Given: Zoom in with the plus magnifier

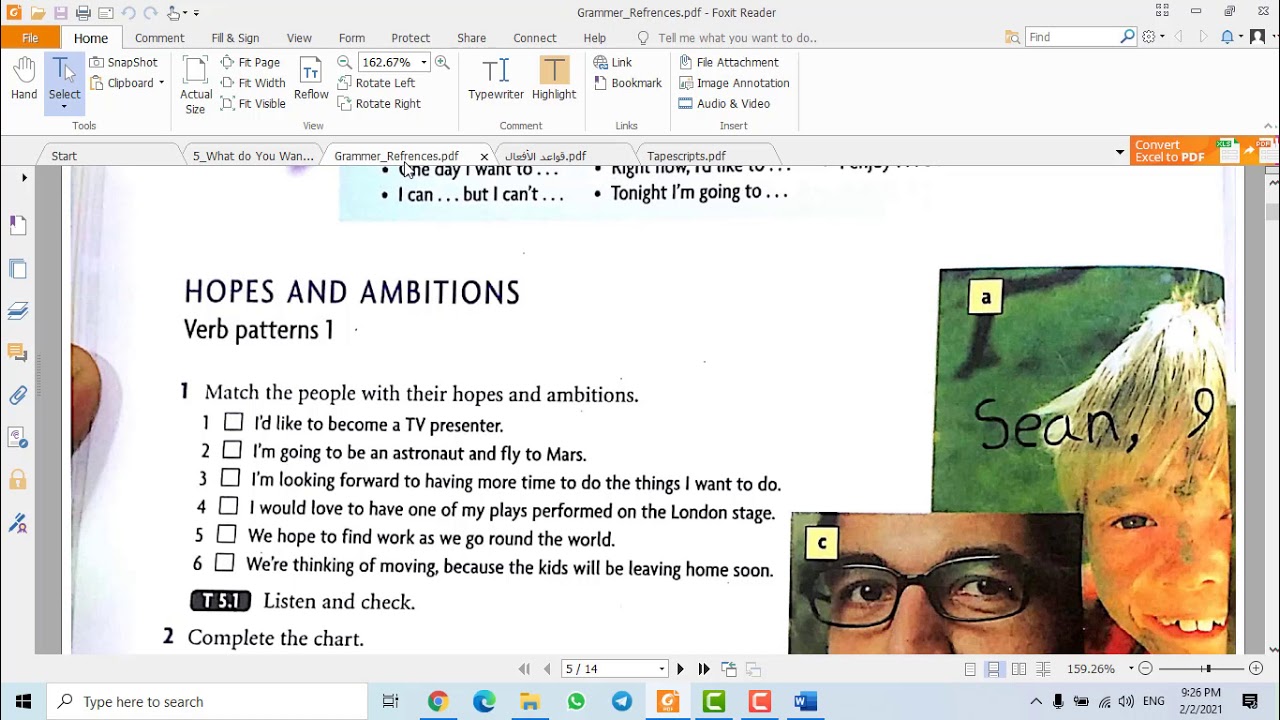Looking at the screenshot, I should coord(442,62).
